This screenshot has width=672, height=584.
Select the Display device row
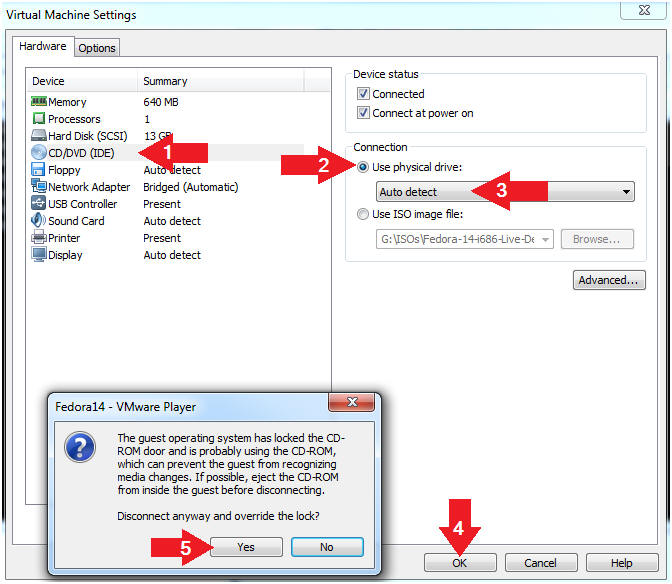(167, 255)
